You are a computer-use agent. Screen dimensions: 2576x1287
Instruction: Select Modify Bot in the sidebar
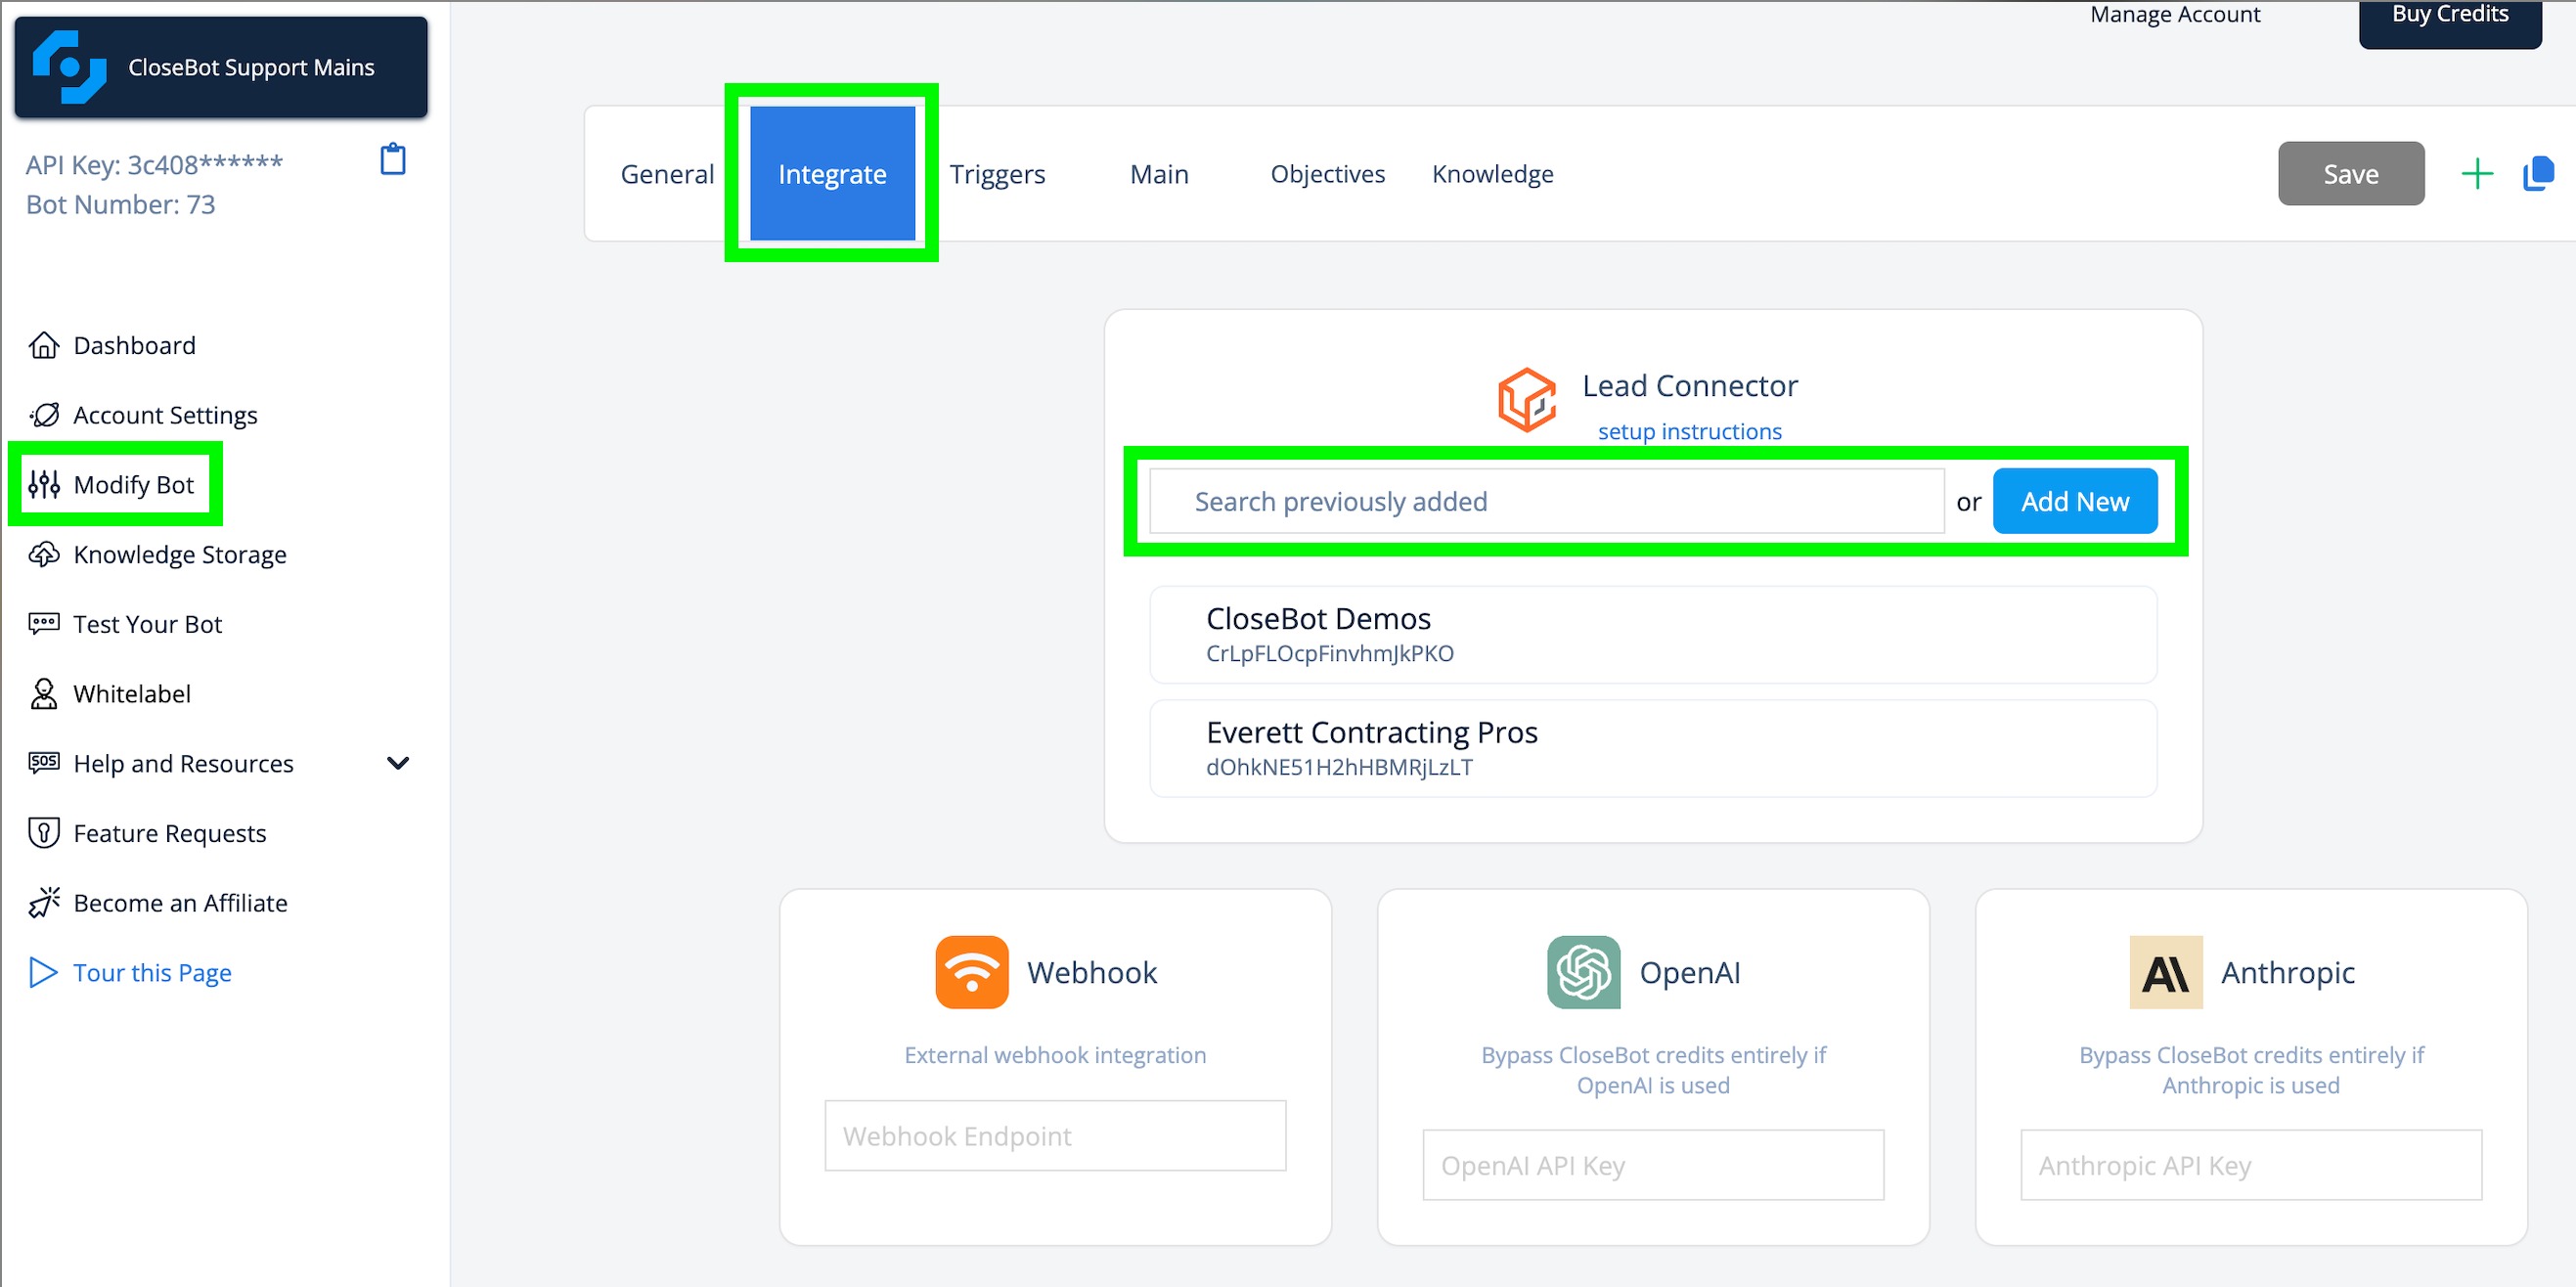134,485
